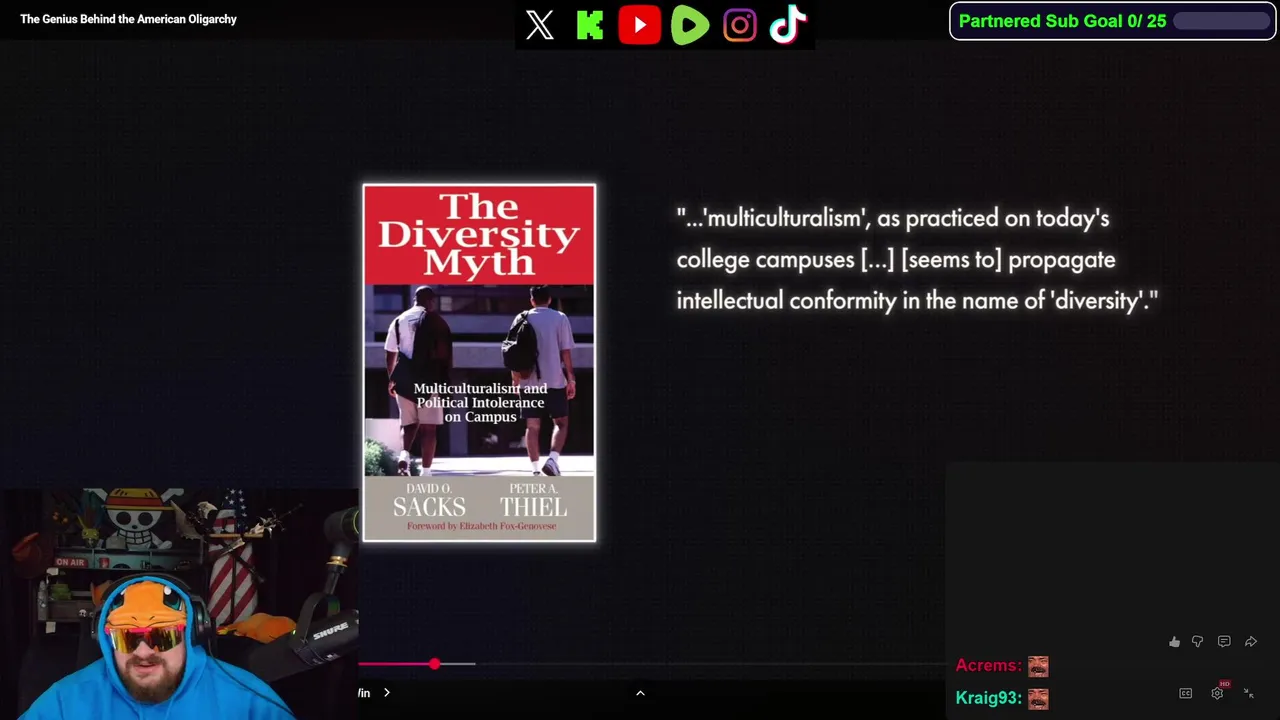Open the TikTok logo icon

click(788, 25)
